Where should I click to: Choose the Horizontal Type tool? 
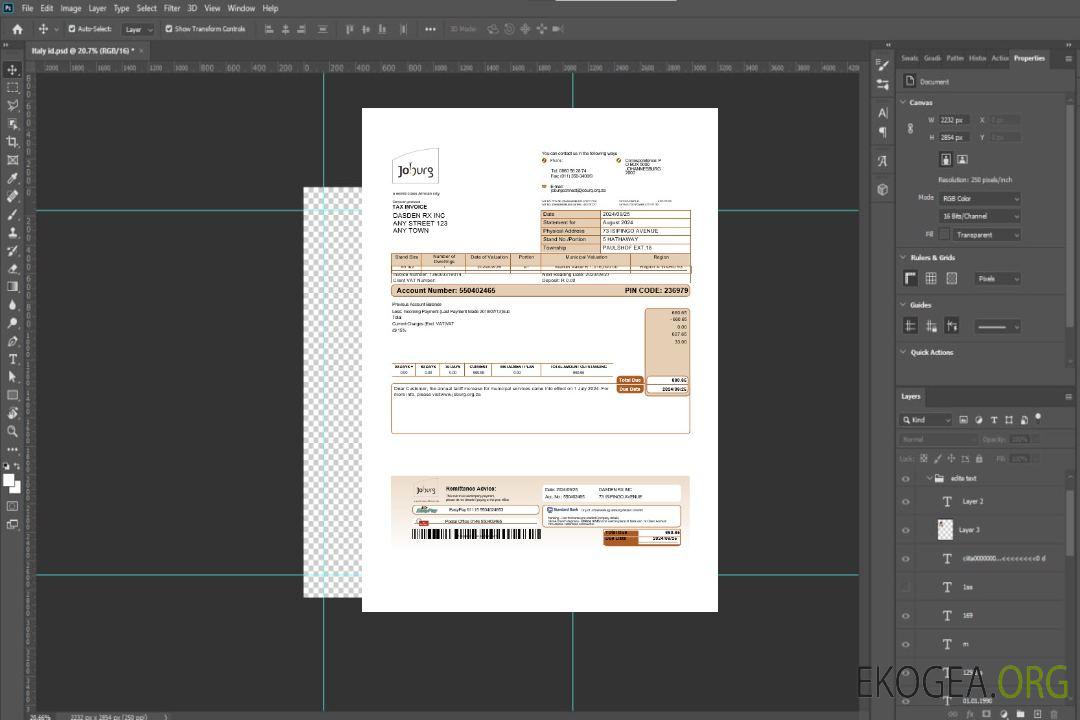pyautogui.click(x=13, y=359)
